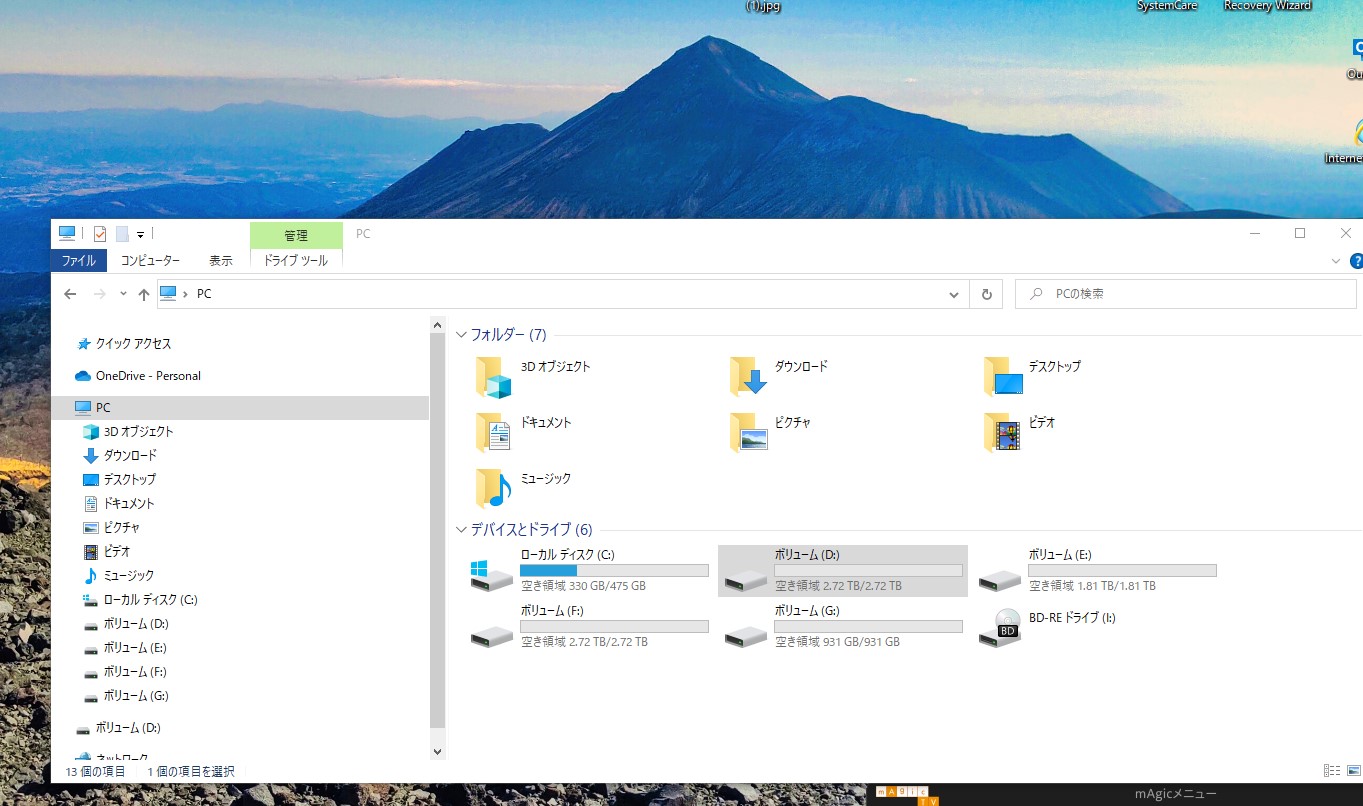The image size is (1363, 806).
Task: Open the ファイル menu tab
Action: [x=78, y=260]
